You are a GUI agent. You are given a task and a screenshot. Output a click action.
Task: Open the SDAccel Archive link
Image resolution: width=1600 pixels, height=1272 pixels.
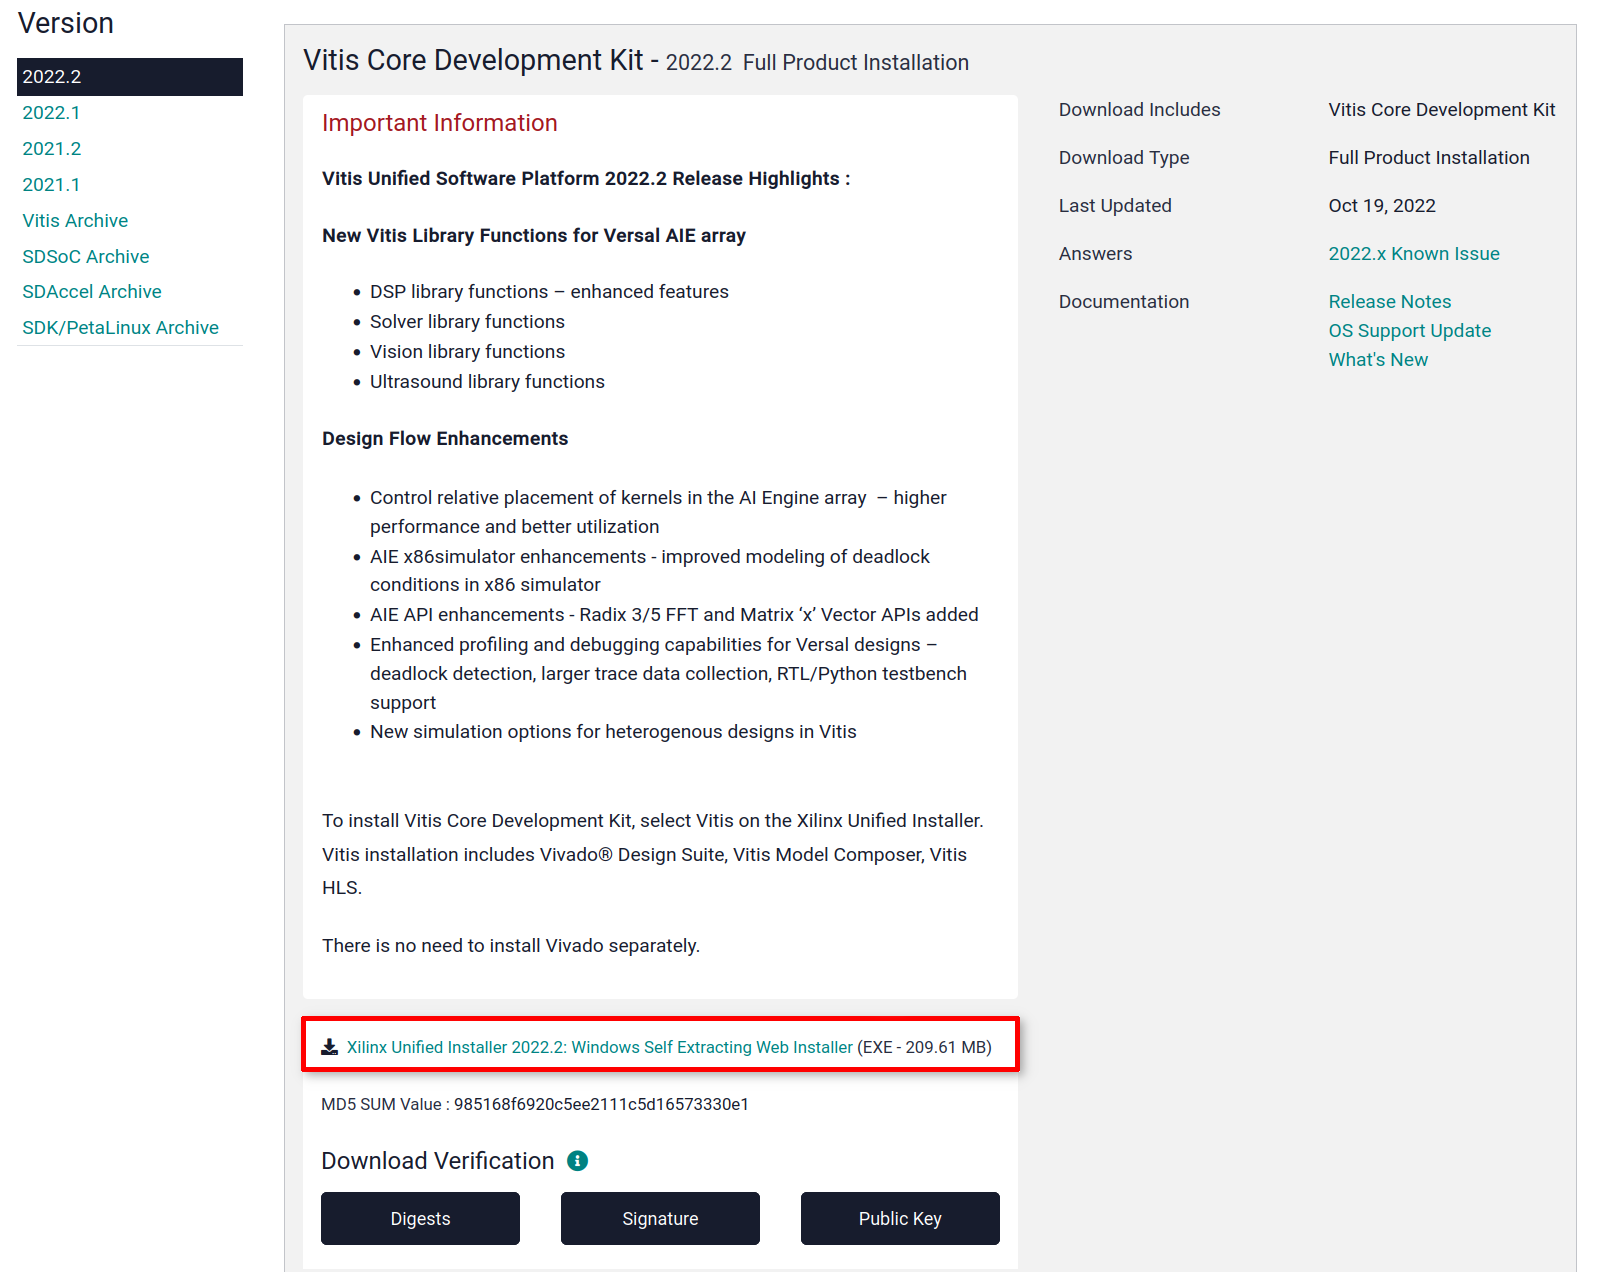[92, 292]
